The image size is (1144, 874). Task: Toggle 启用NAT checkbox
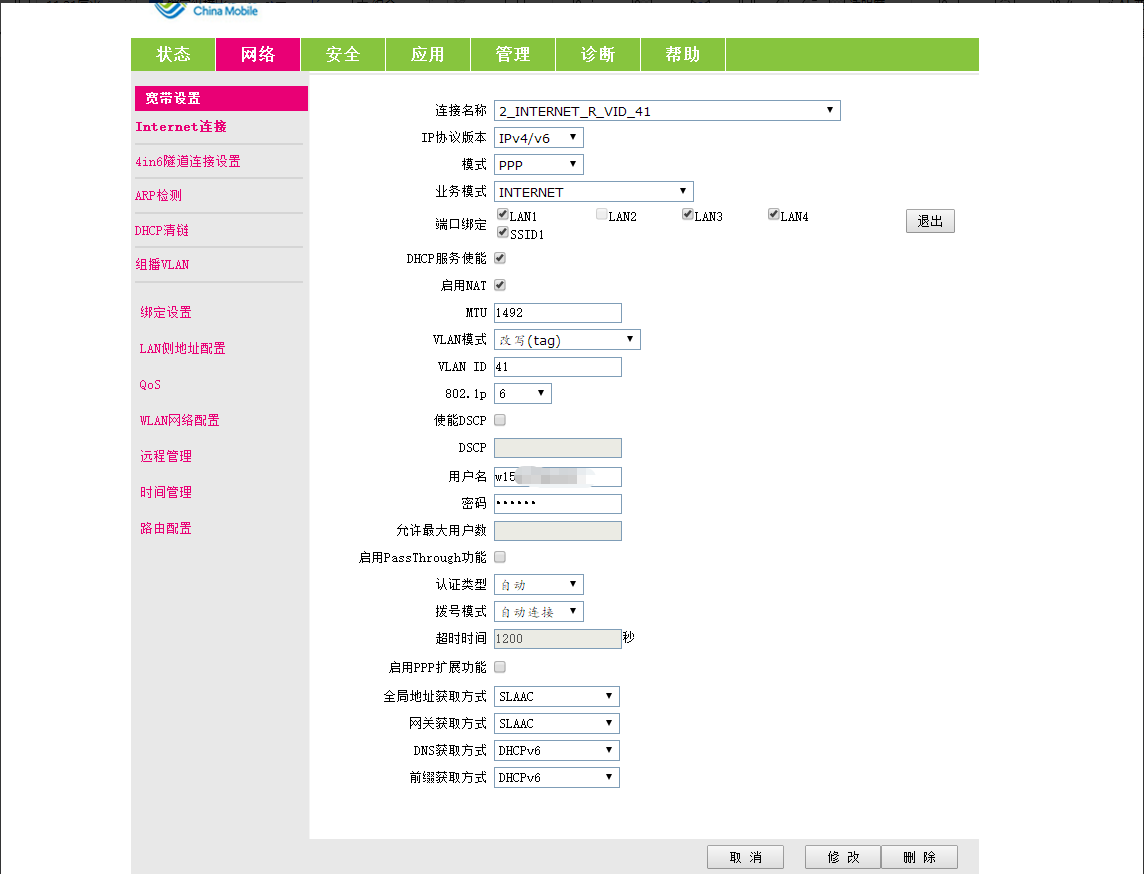pos(500,285)
